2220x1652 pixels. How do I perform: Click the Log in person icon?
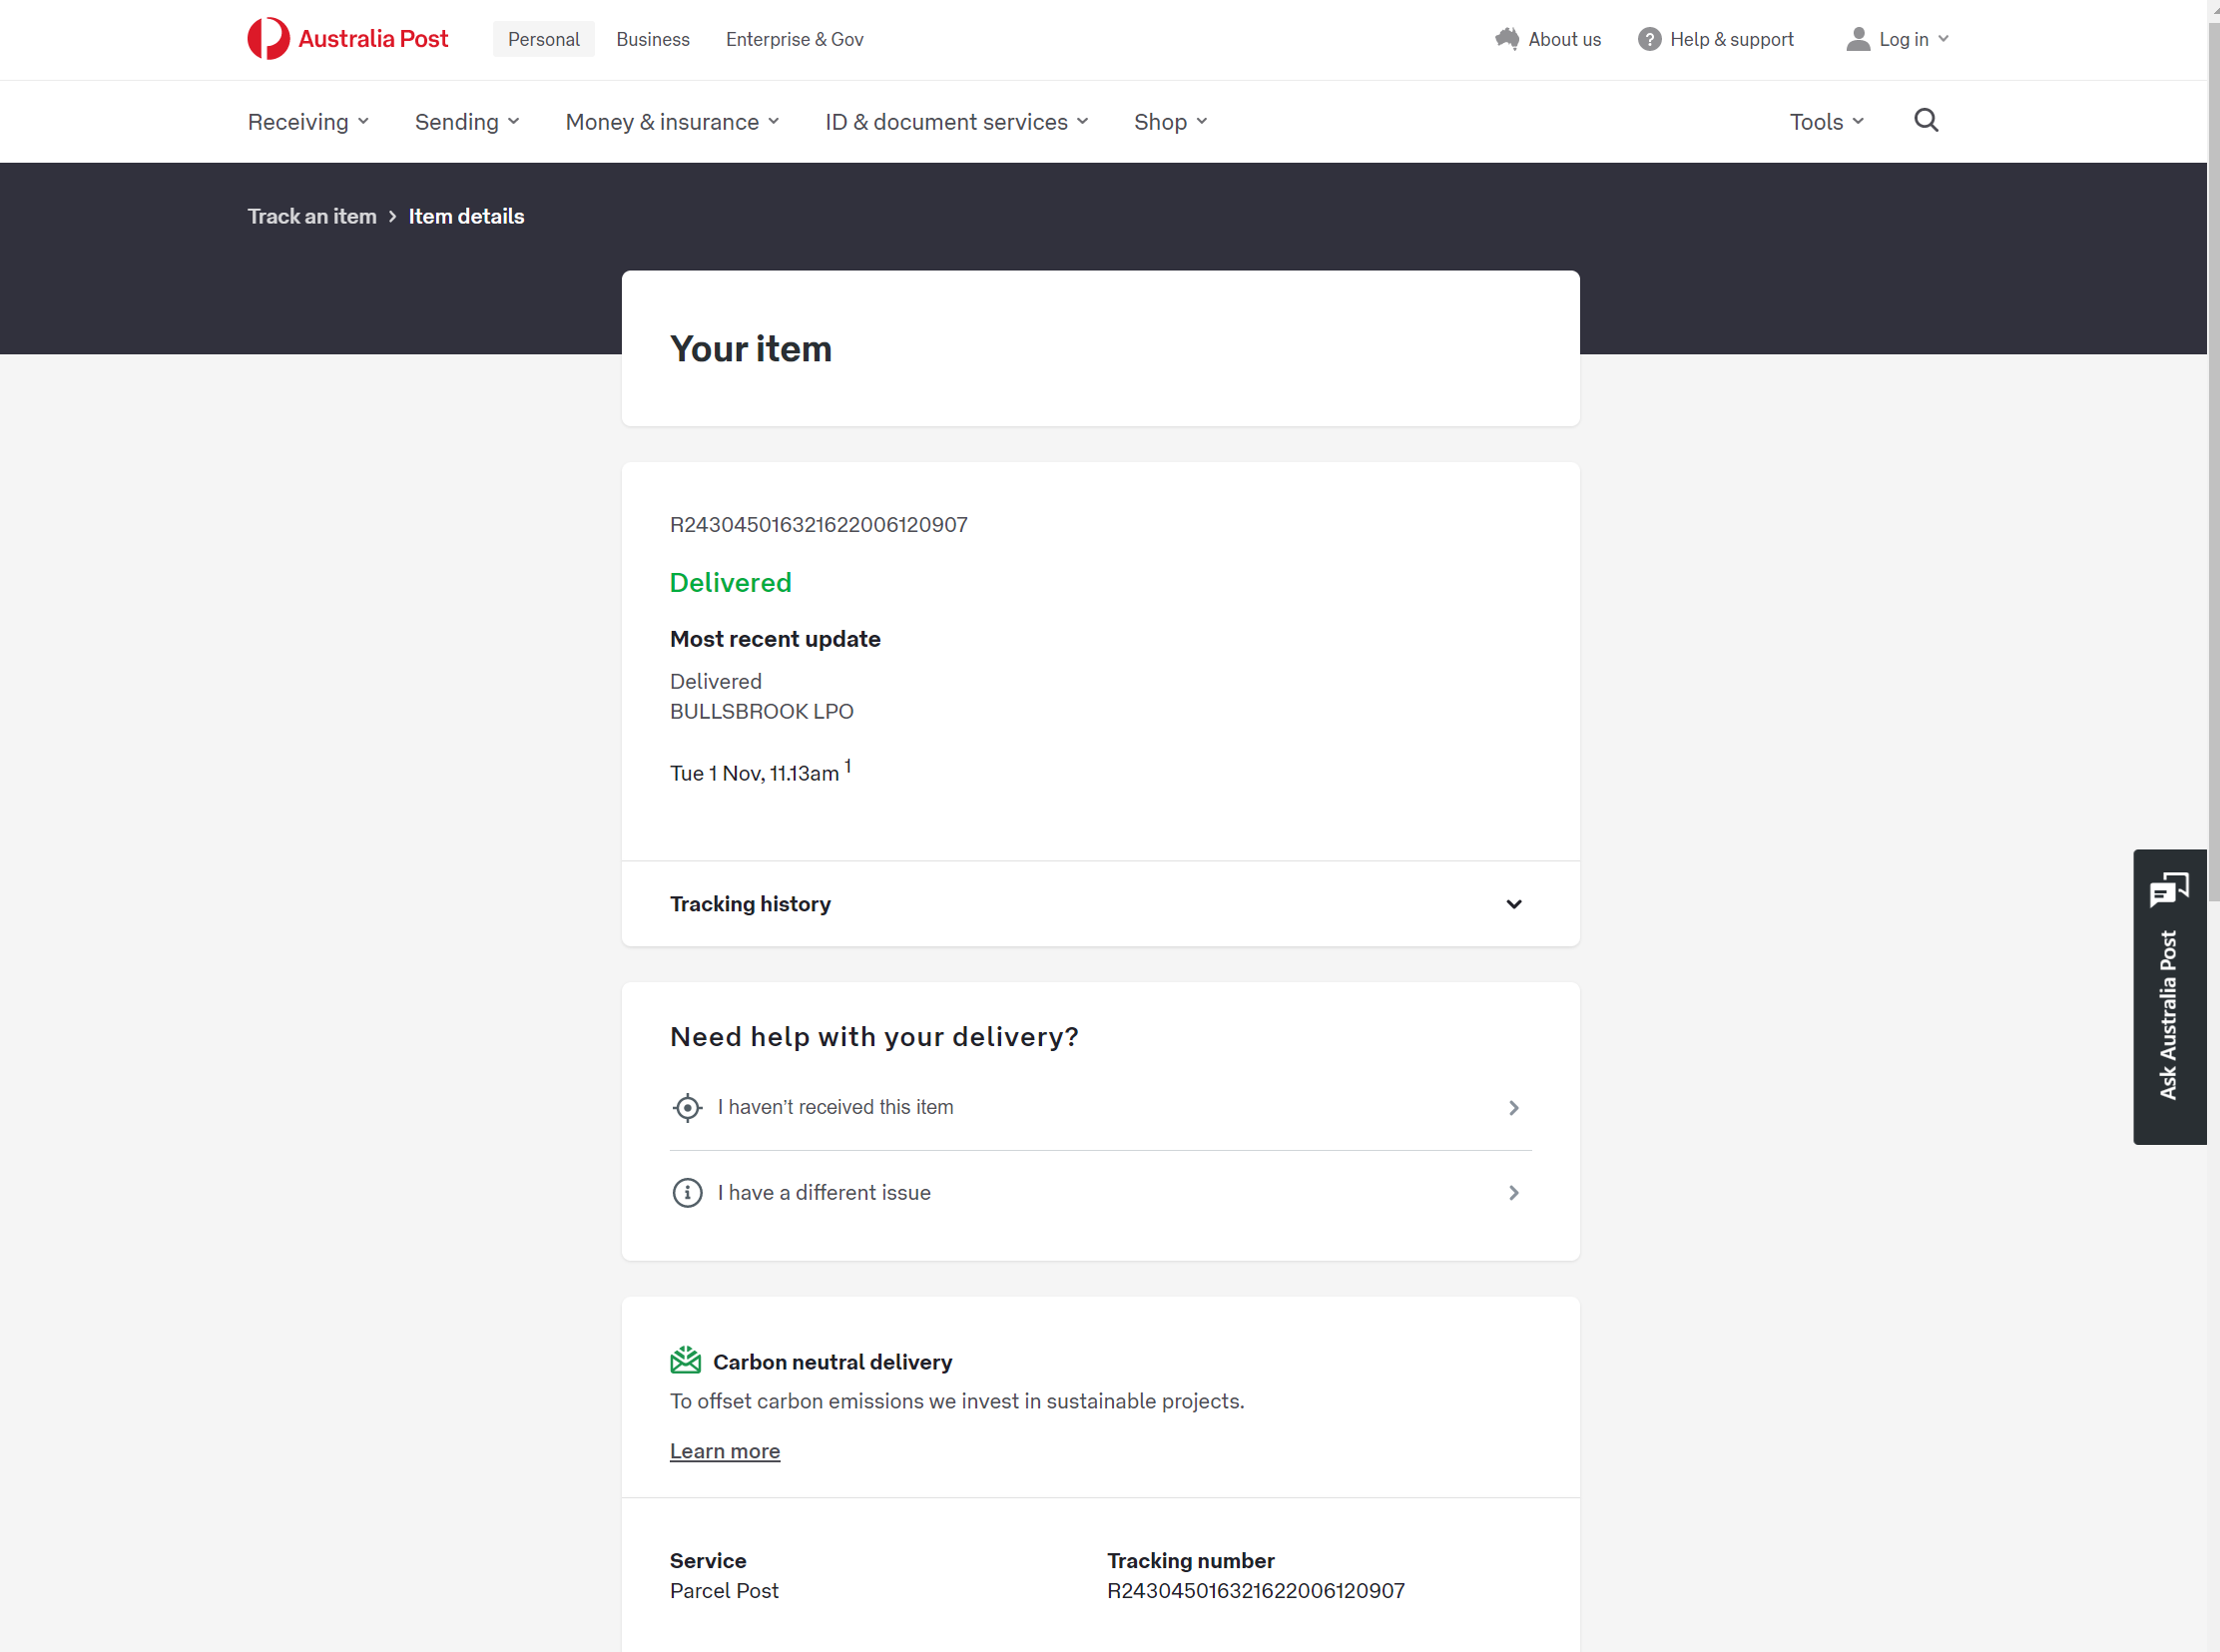1857,39
